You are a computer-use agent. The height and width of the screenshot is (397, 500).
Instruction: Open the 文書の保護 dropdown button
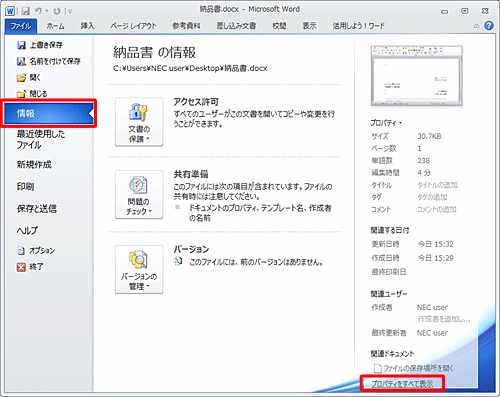[x=139, y=122]
